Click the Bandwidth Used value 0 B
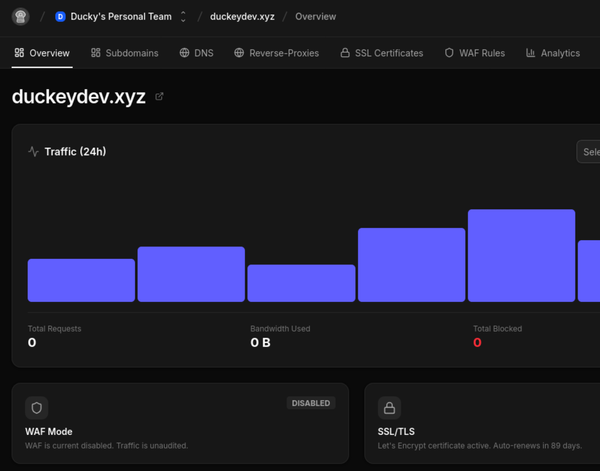The width and height of the screenshot is (600, 471). tap(261, 342)
